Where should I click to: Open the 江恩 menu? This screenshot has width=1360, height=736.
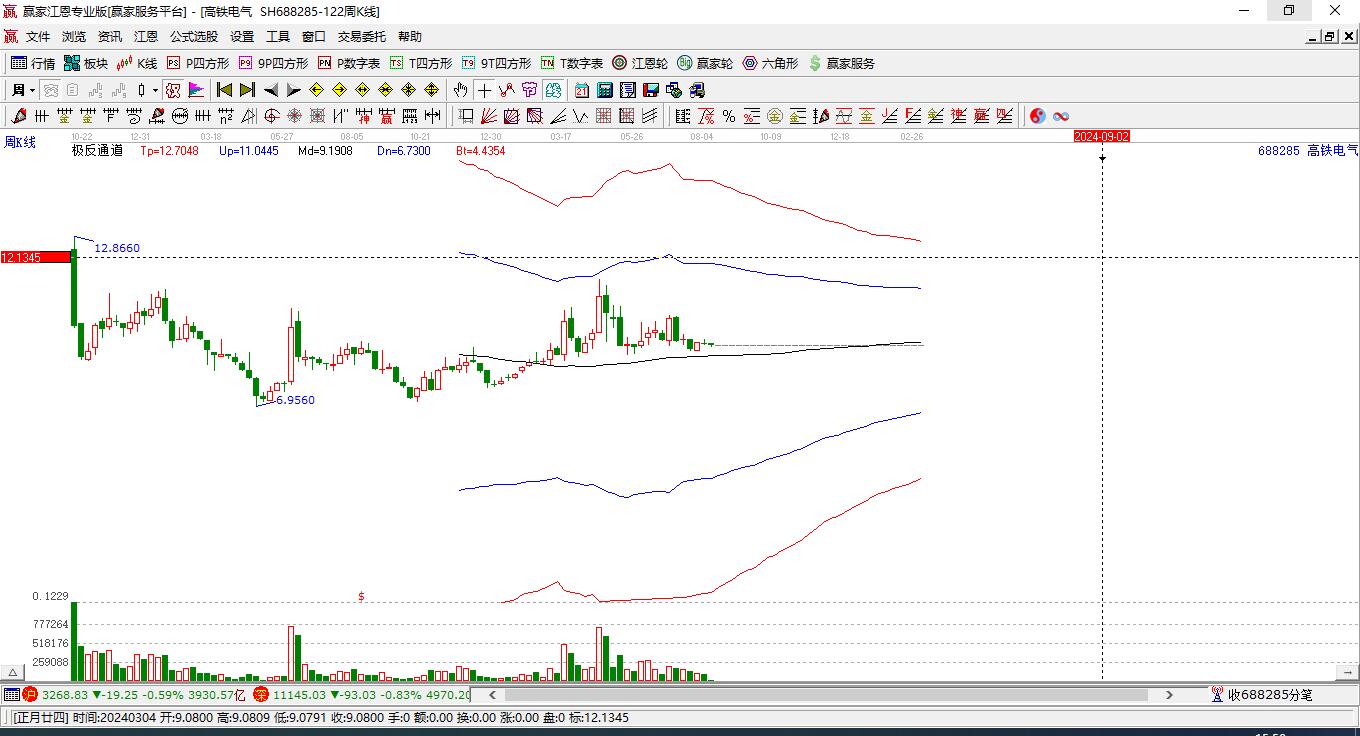point(146,37)
